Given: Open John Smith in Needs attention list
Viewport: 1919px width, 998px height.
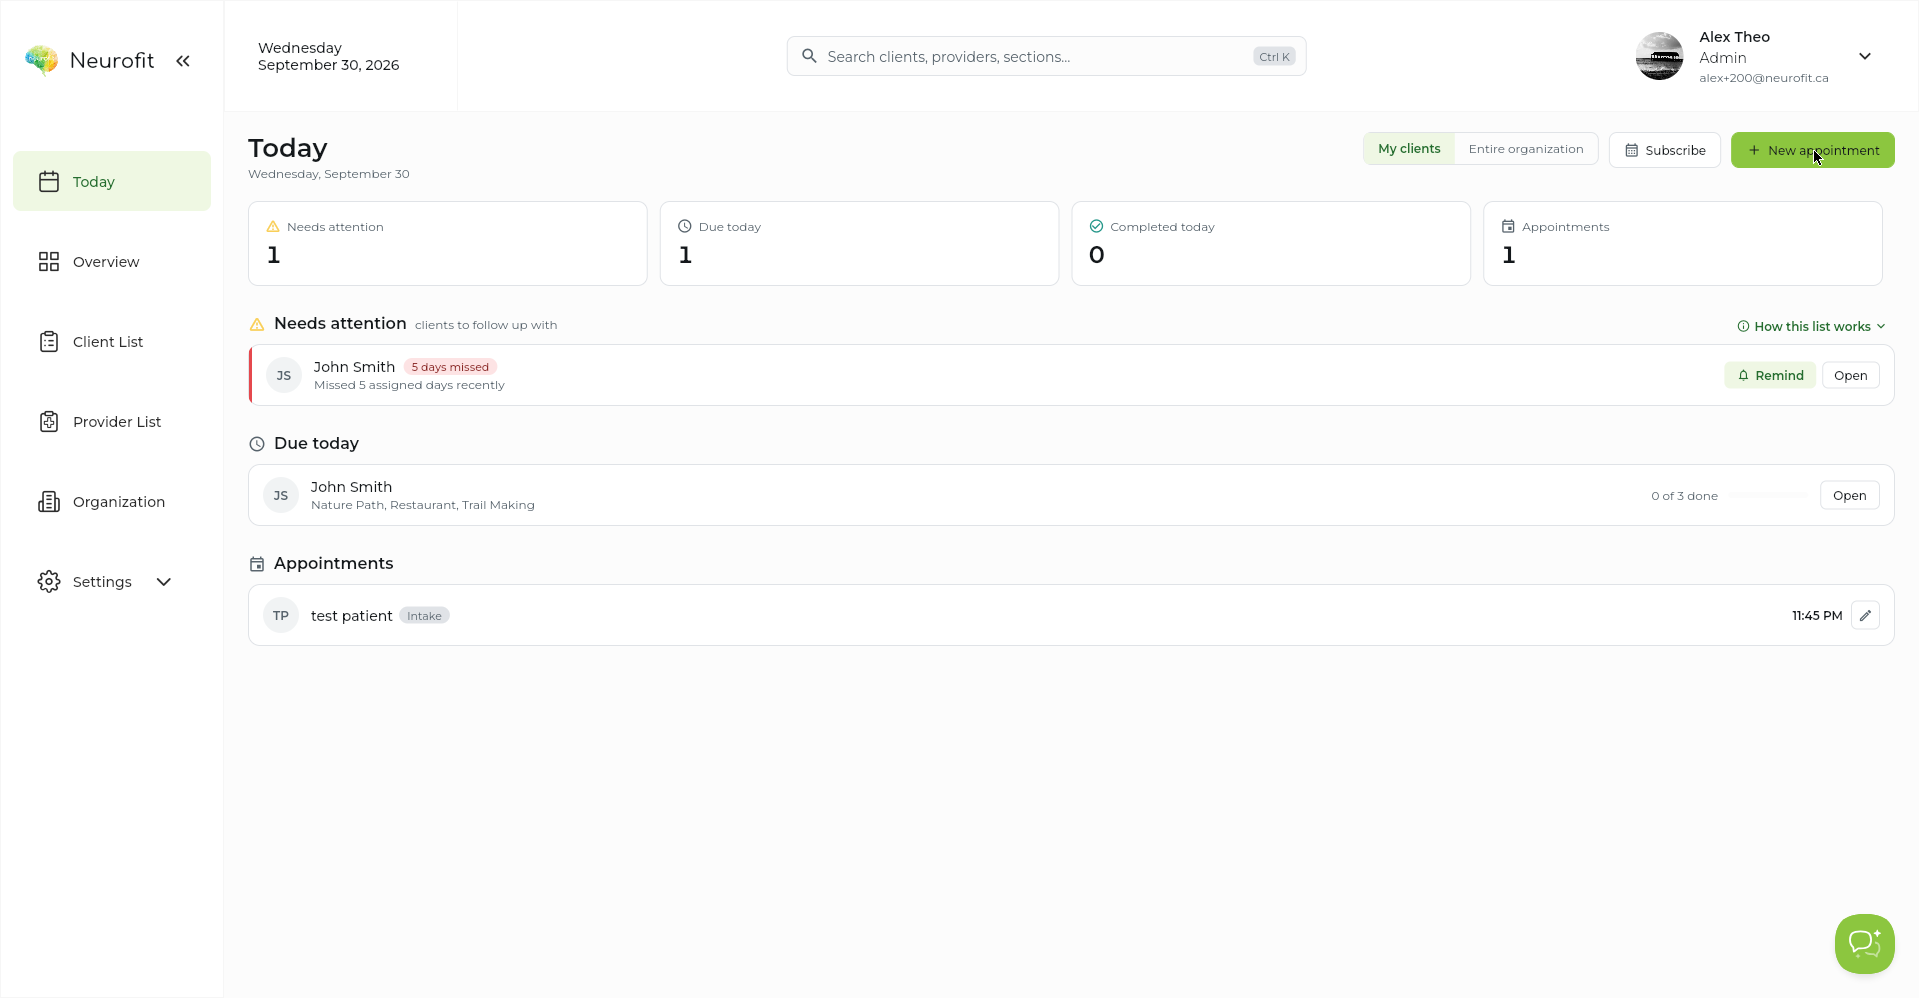Looking at the screenshot, I should [1850, 375].
